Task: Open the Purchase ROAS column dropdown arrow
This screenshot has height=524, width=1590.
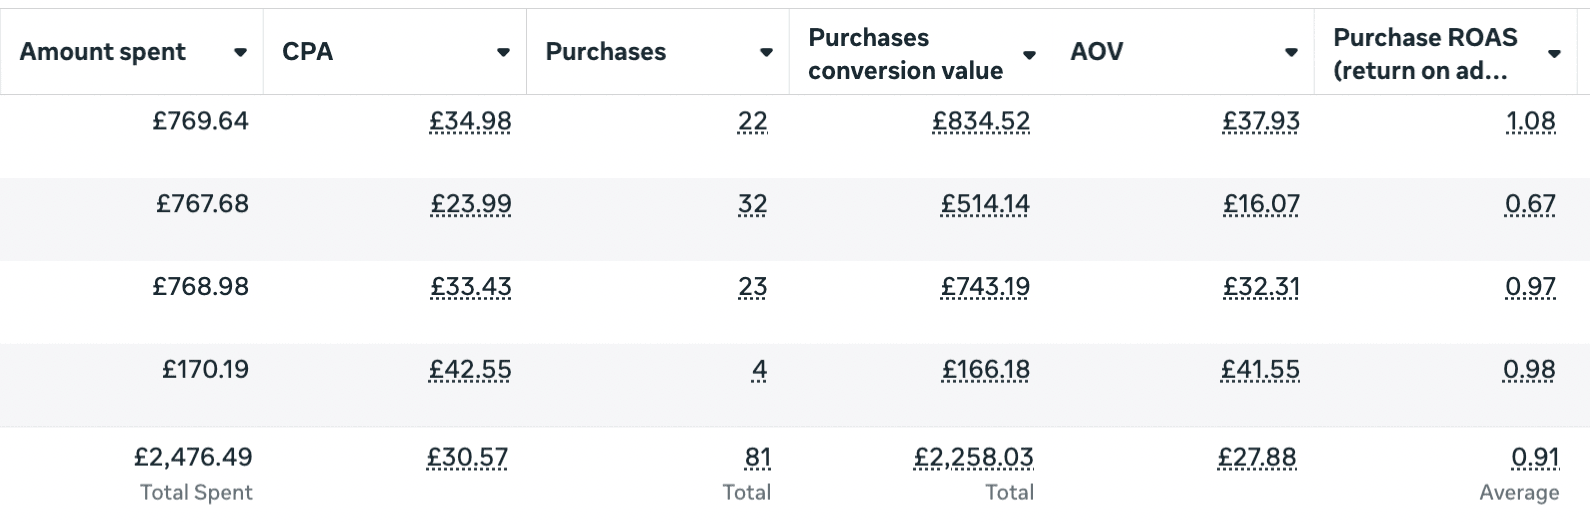Action: pos(1554,54)
